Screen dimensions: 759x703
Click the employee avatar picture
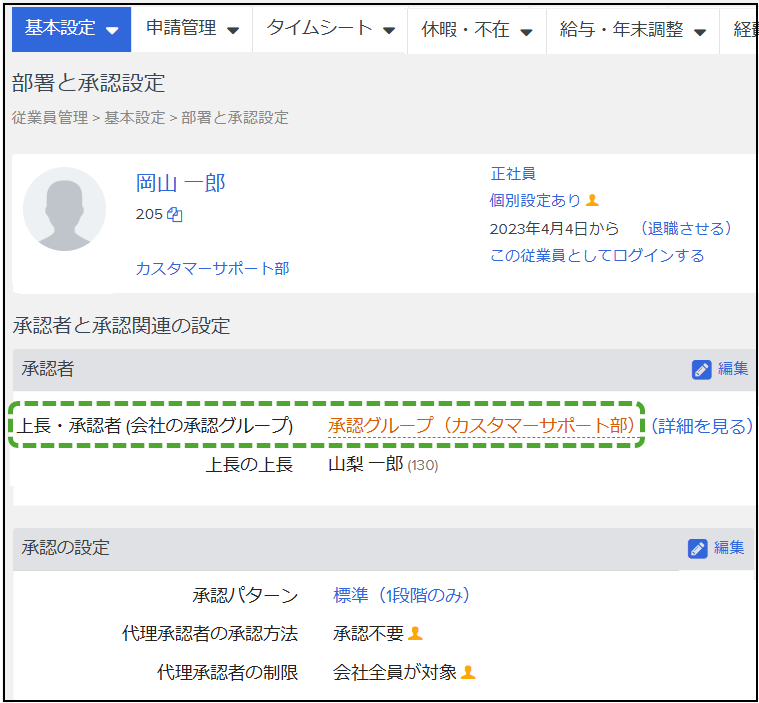pyautogui.click(x=64, y=209)
